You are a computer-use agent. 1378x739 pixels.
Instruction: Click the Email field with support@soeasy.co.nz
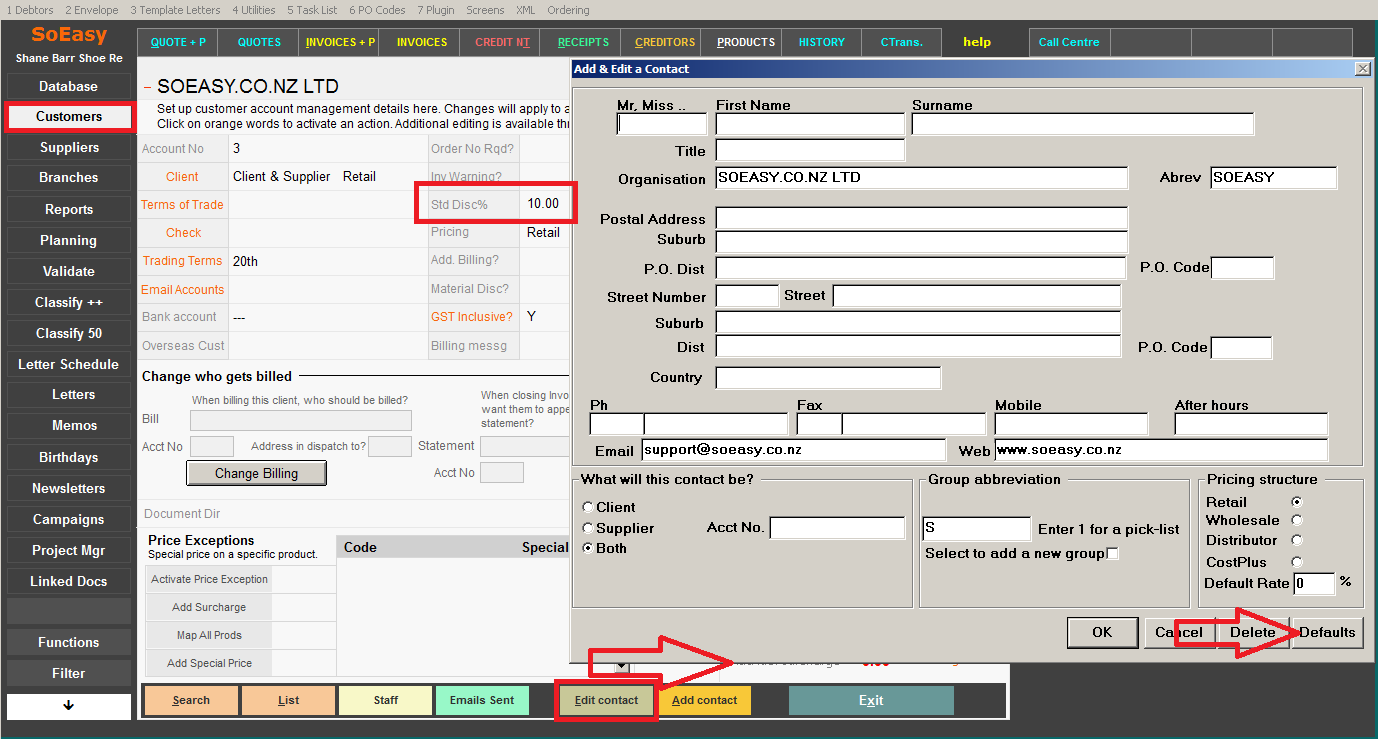click(794, 450)
